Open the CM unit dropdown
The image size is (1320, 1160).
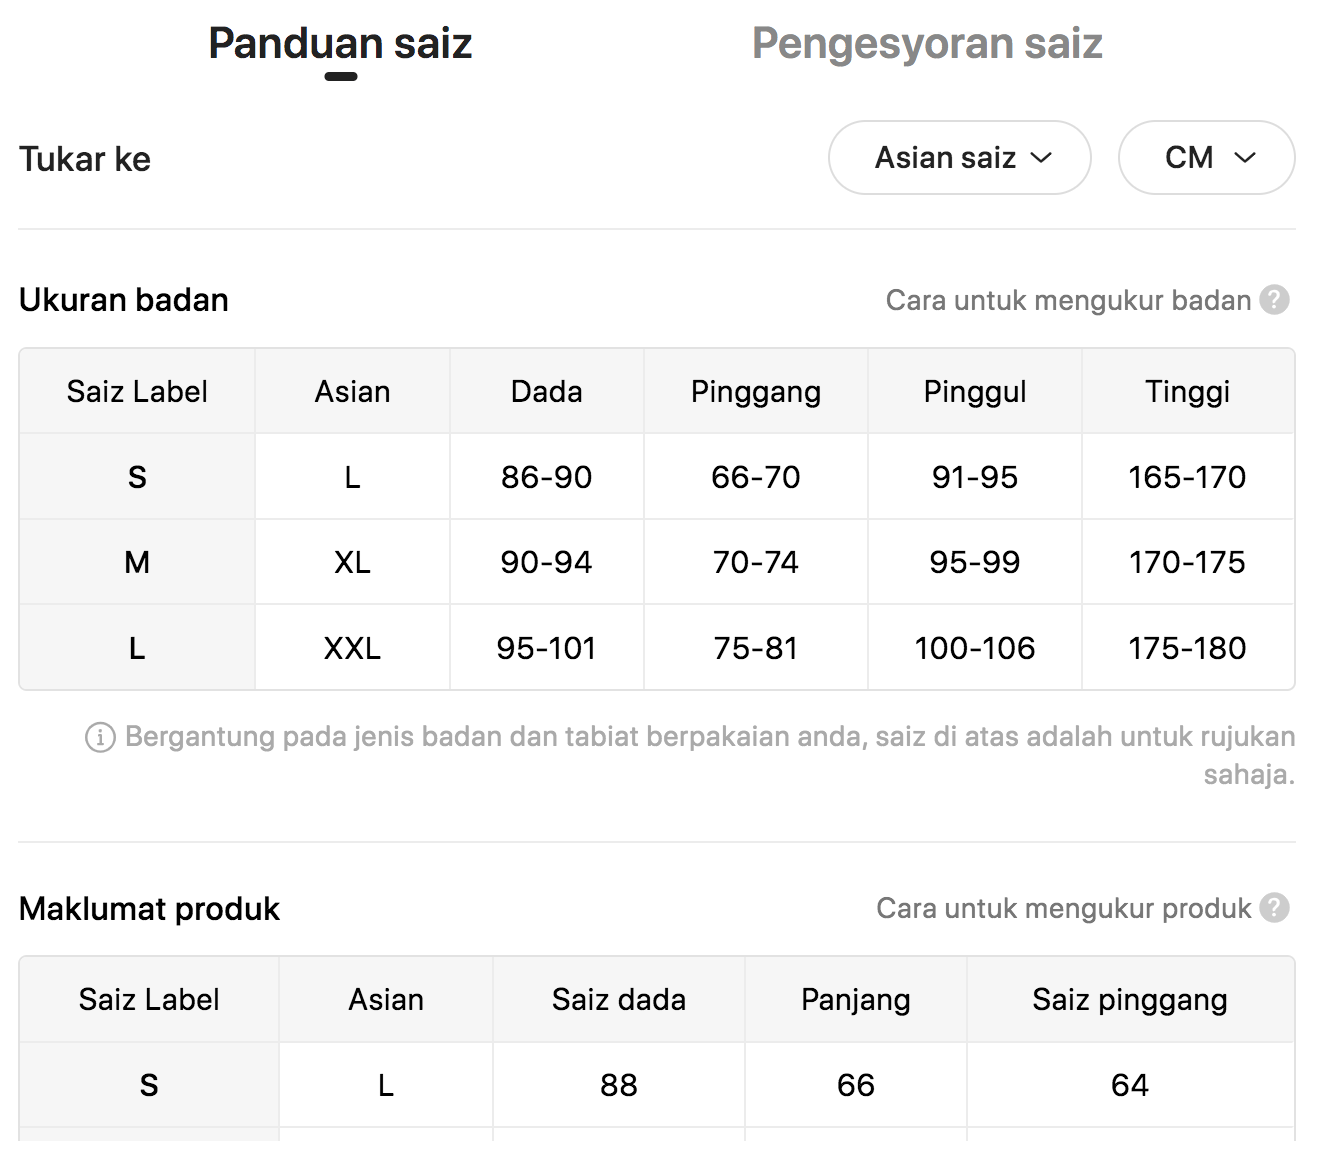tap(1206, 158)
